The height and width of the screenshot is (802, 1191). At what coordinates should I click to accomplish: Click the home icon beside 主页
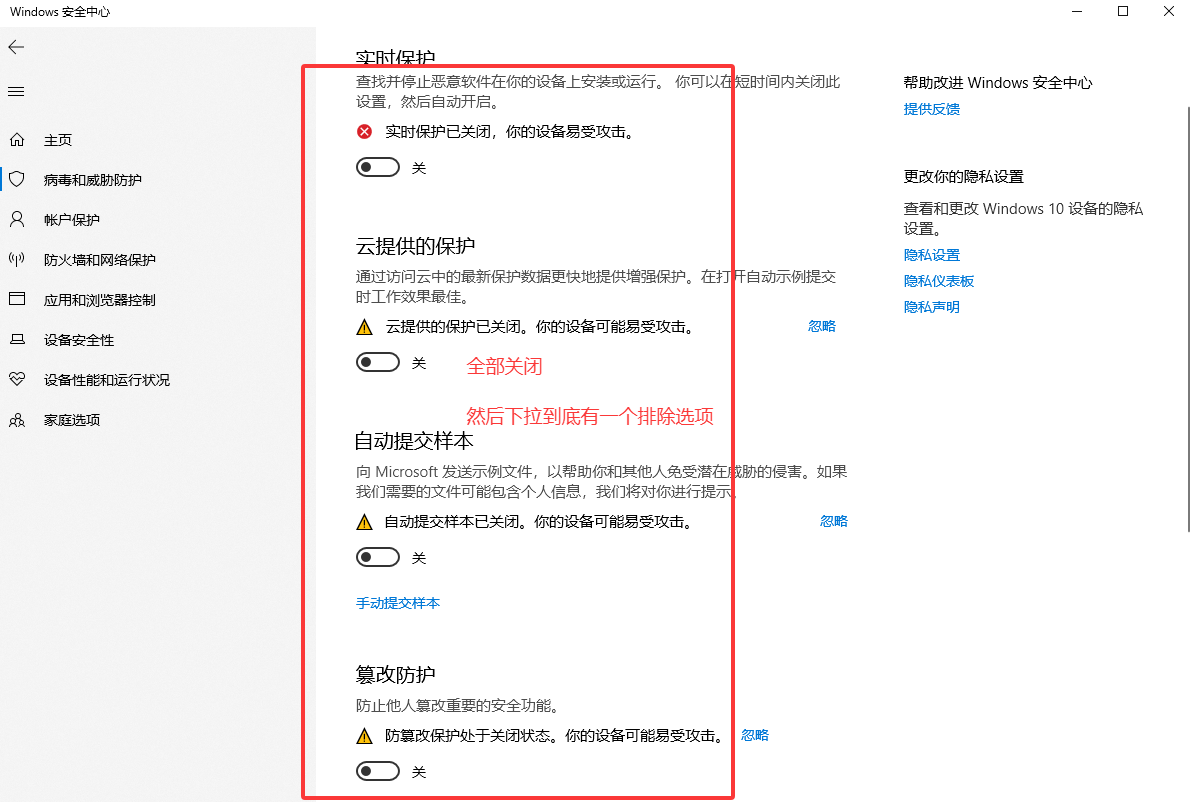click(x=17, y=140)
